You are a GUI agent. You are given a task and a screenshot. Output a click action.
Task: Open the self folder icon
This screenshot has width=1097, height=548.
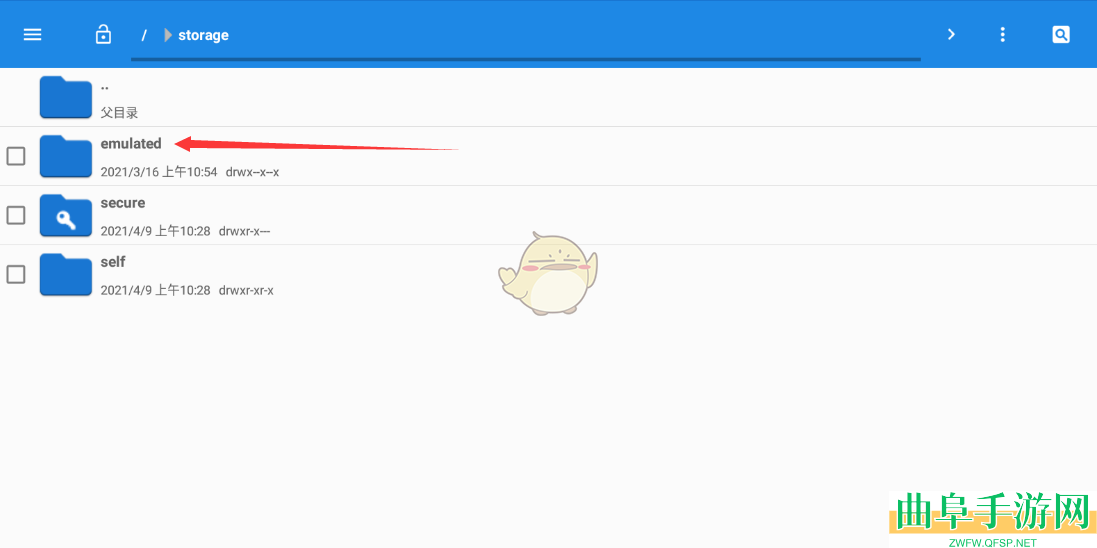[x=66, y=274]
